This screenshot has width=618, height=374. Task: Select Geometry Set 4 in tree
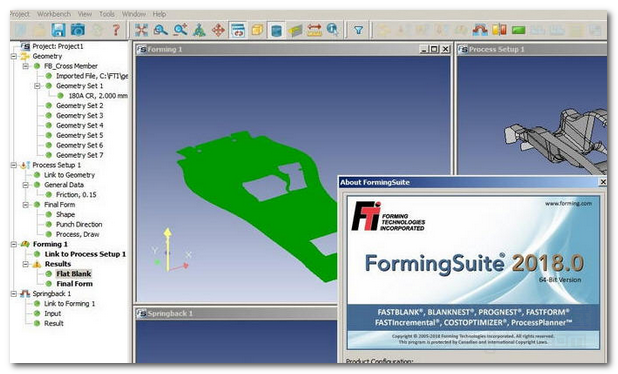tap(80, 125)
